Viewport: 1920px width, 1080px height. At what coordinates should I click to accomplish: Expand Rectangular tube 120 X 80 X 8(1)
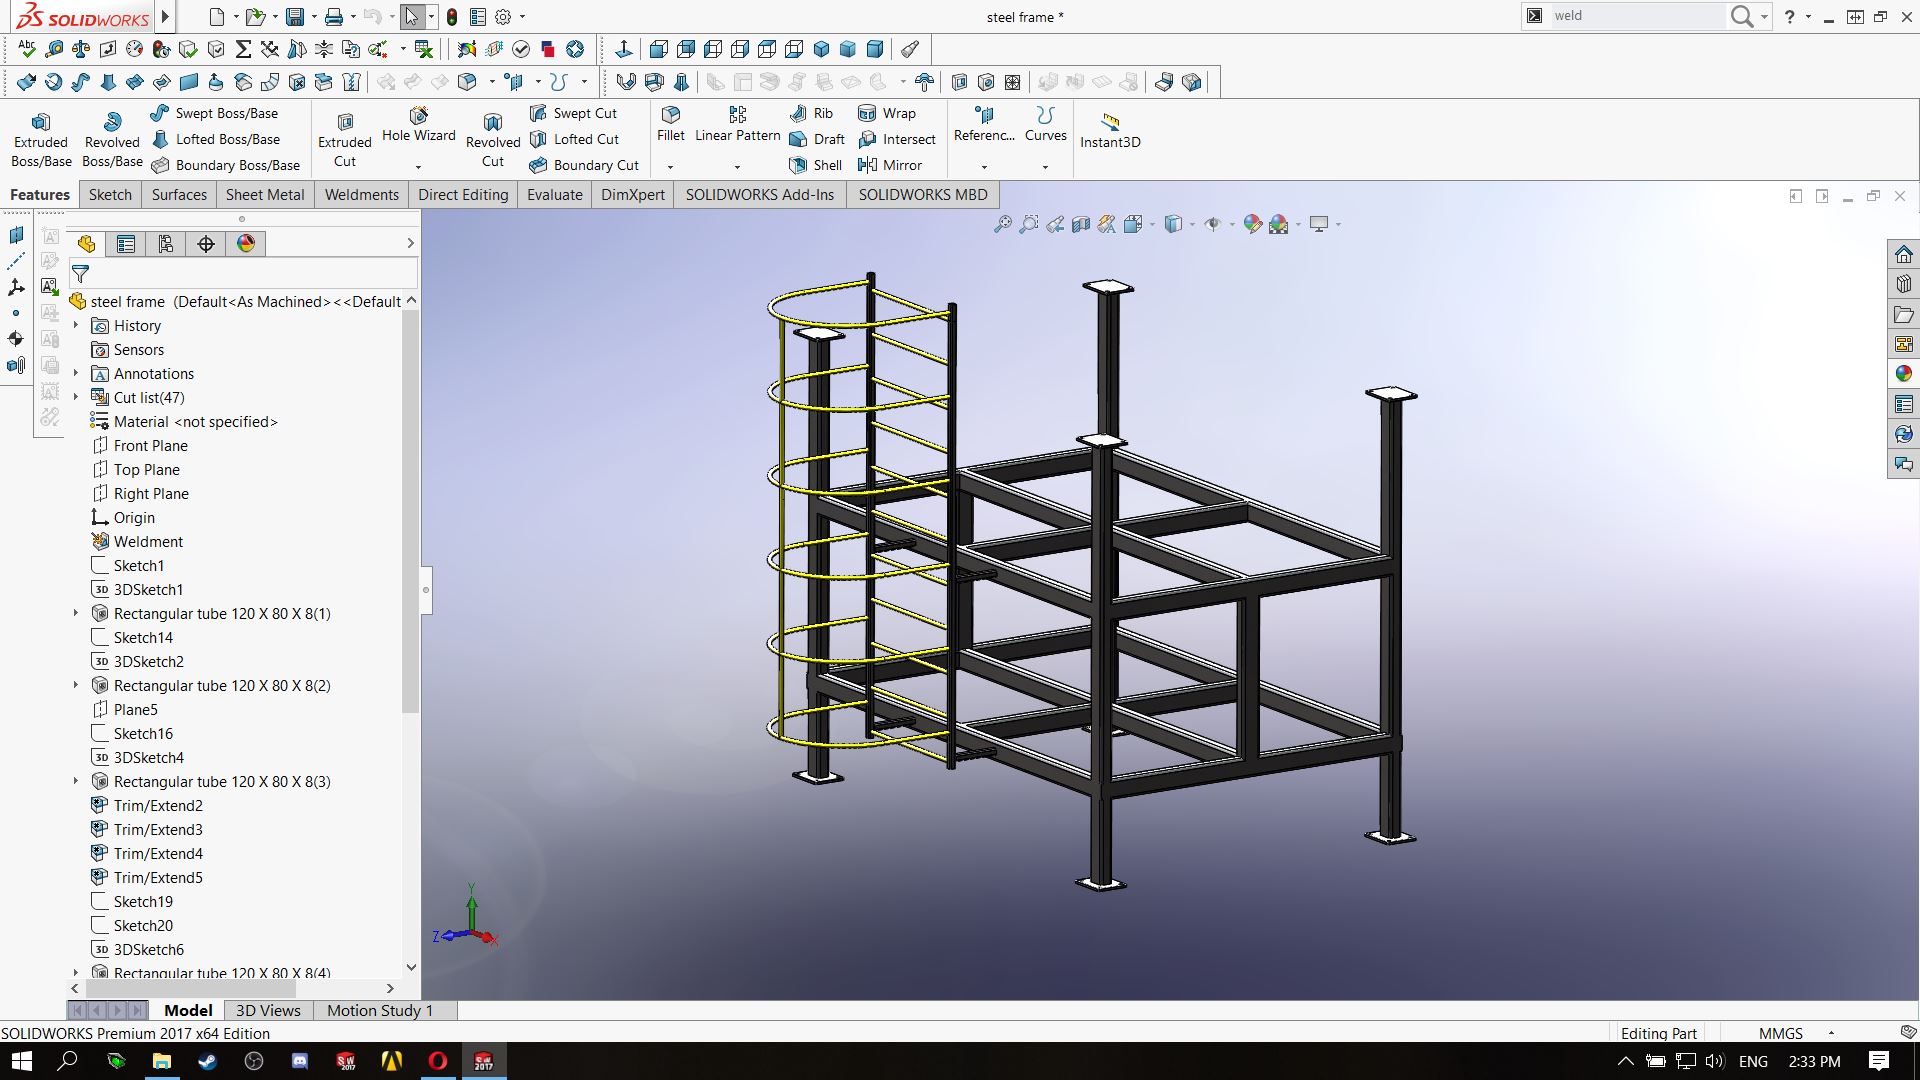tap(75, 613)
